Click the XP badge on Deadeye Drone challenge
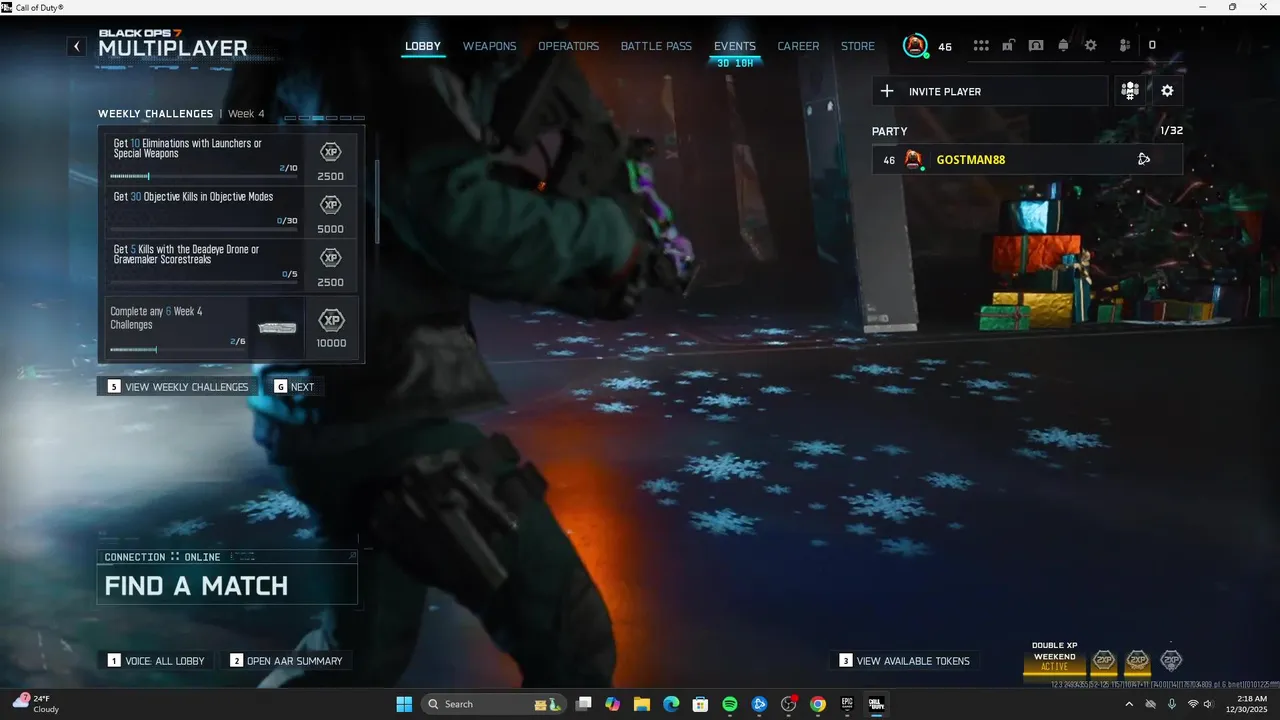The width and height of the screenshot is (1280, 720). [x=330, y=258]
